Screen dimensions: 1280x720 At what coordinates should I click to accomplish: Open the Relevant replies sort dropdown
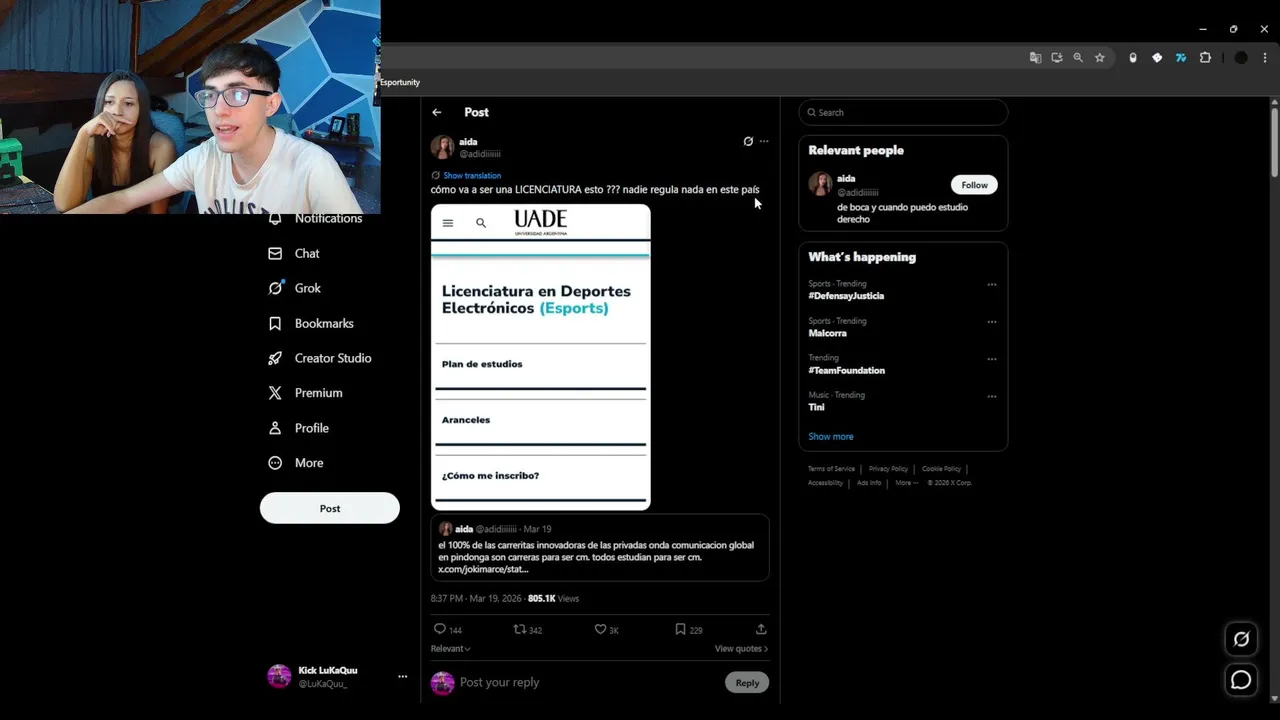click(x=450, y=648)
